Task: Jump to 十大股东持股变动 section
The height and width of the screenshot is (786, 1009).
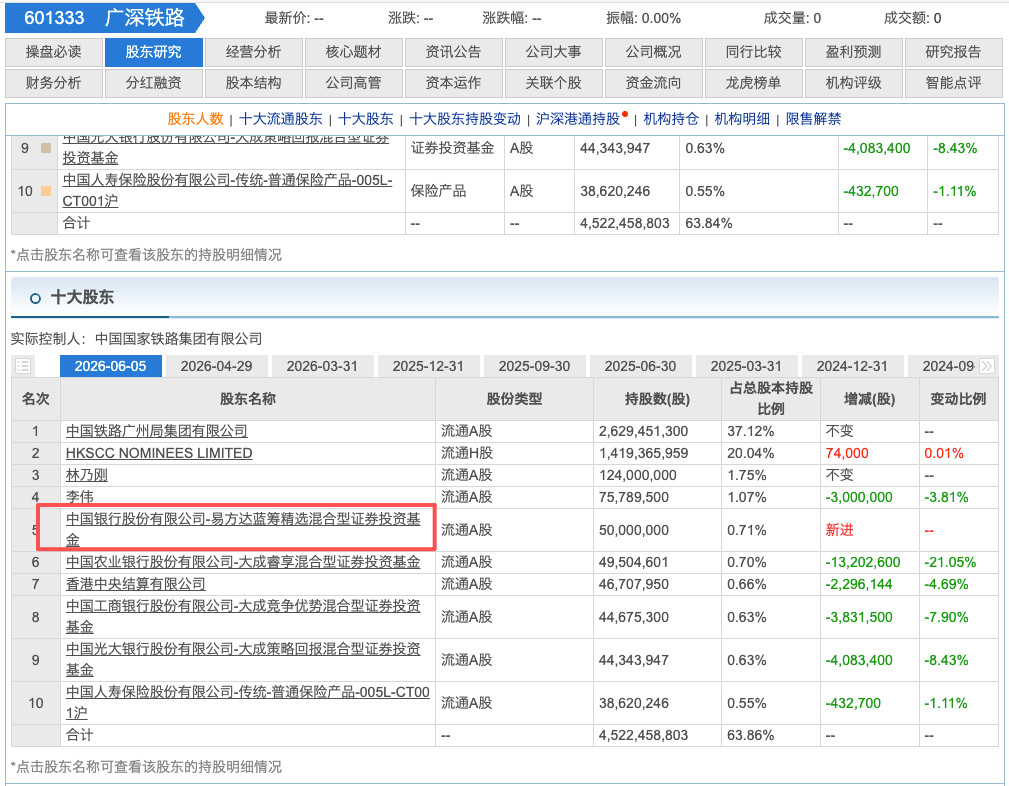Action: [465, 119]
